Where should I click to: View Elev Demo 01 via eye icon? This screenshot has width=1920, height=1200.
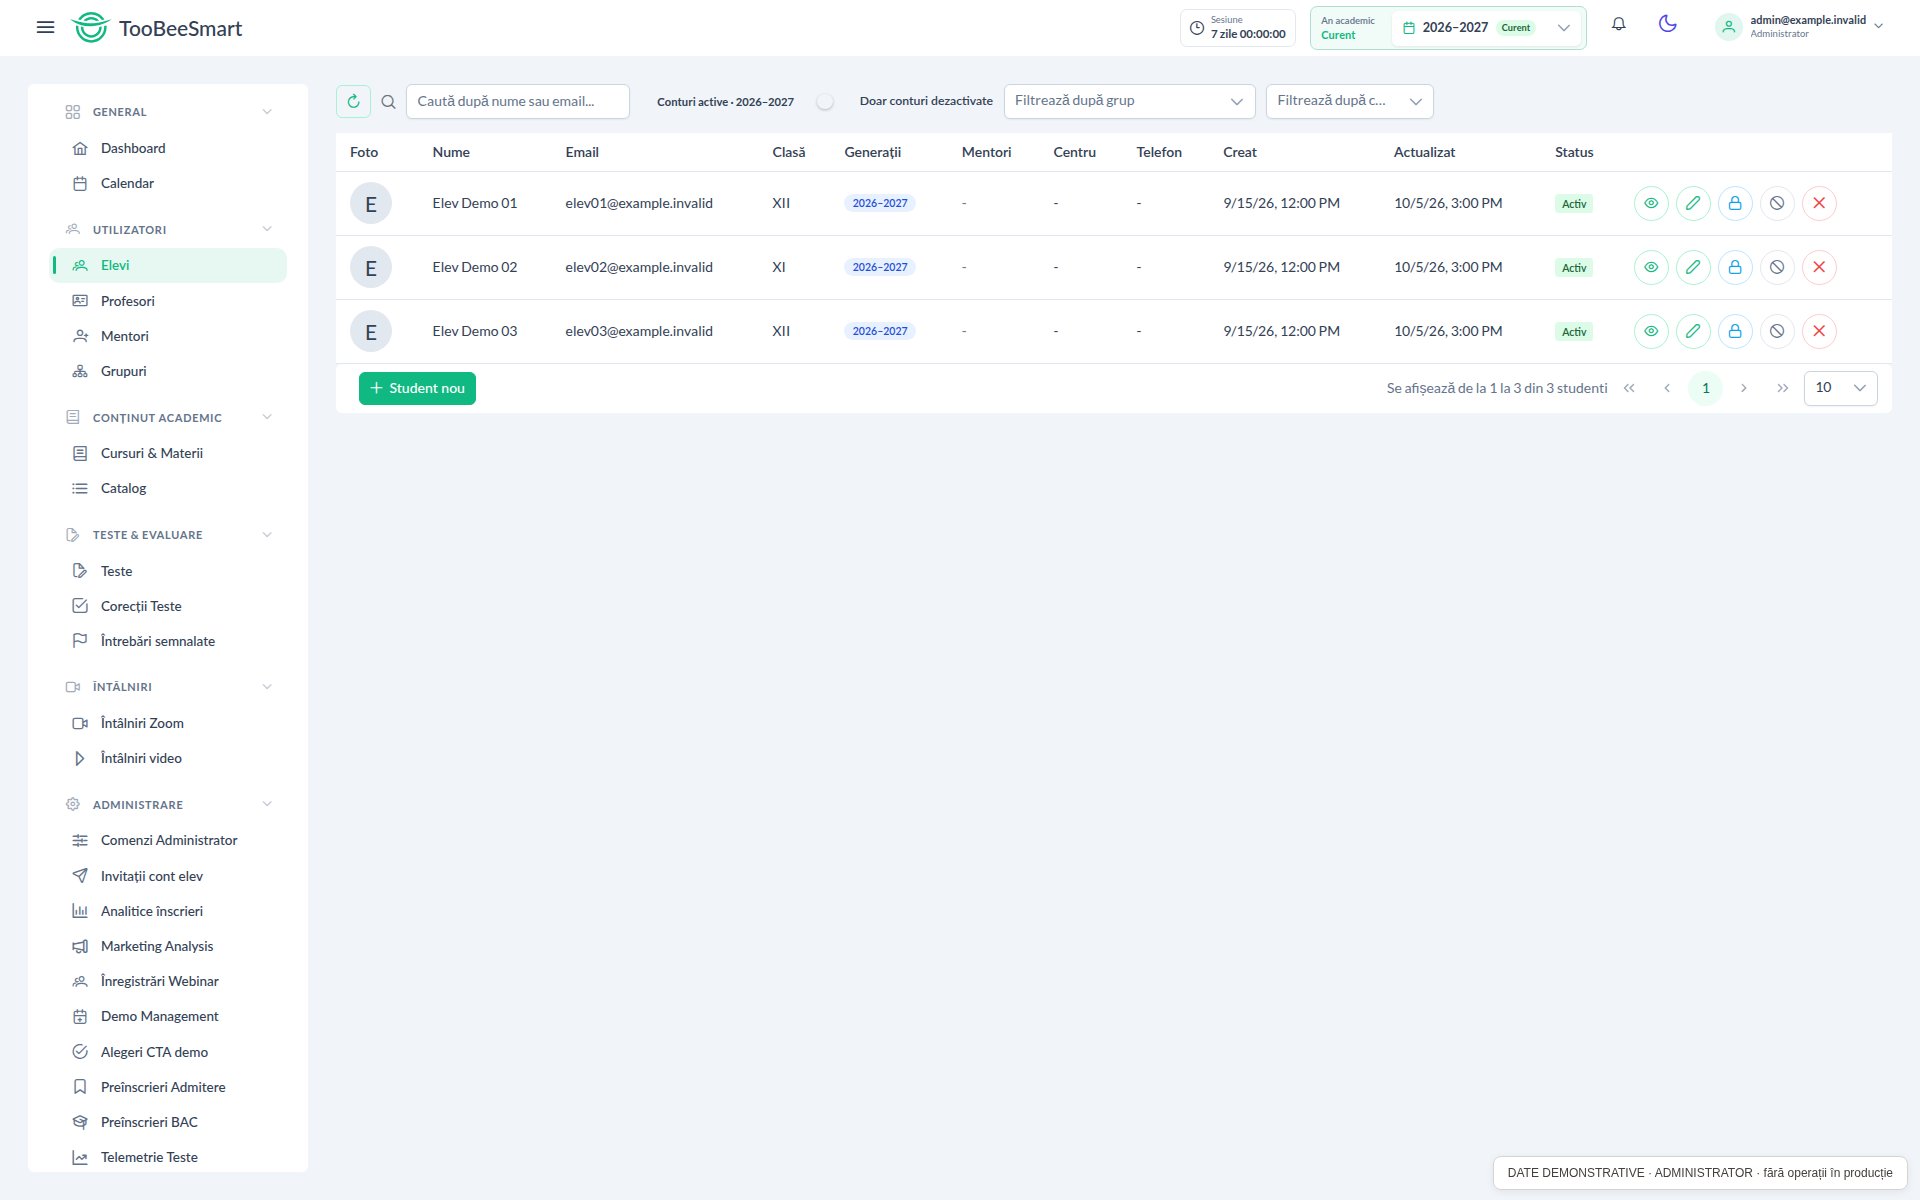point(1651,203)
